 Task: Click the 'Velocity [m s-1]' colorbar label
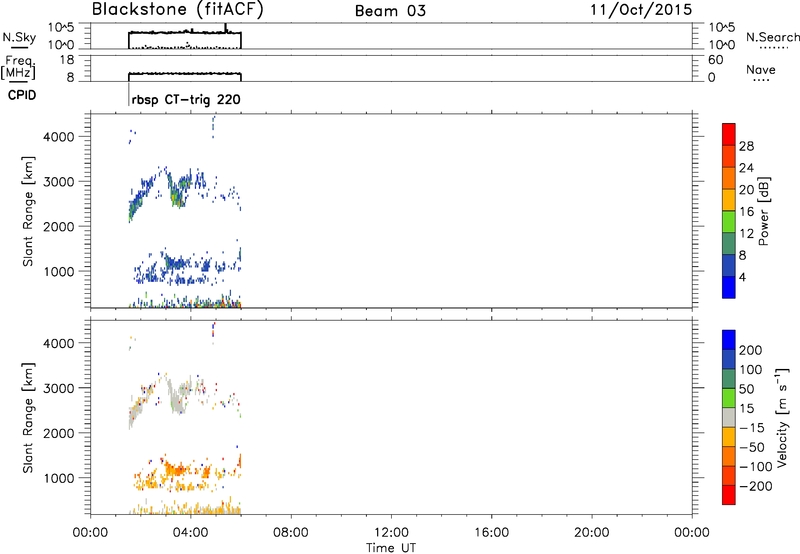click(782, 417)
